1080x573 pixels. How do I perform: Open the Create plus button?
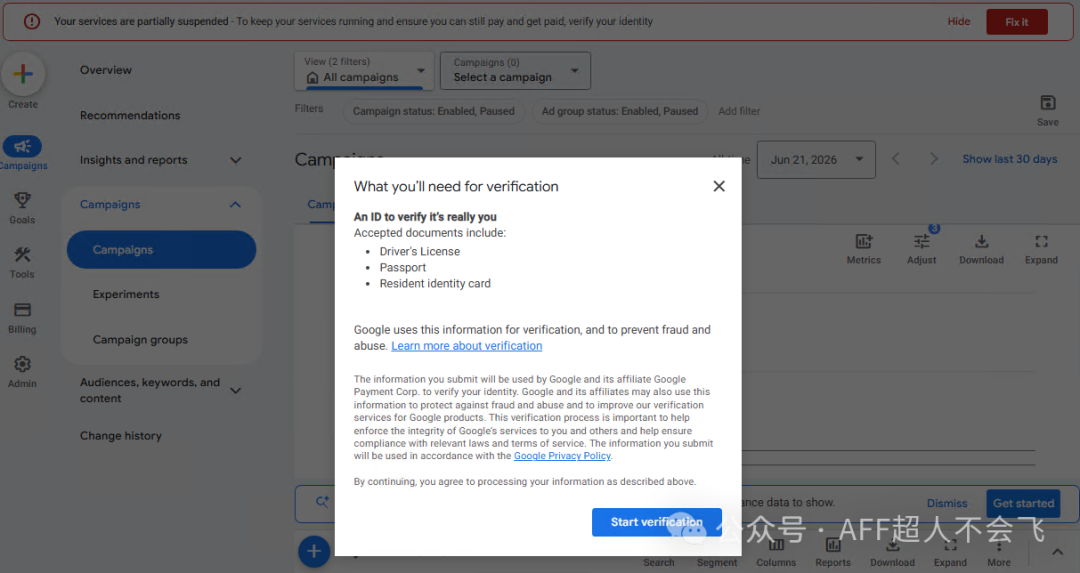(x=23, y=74)
